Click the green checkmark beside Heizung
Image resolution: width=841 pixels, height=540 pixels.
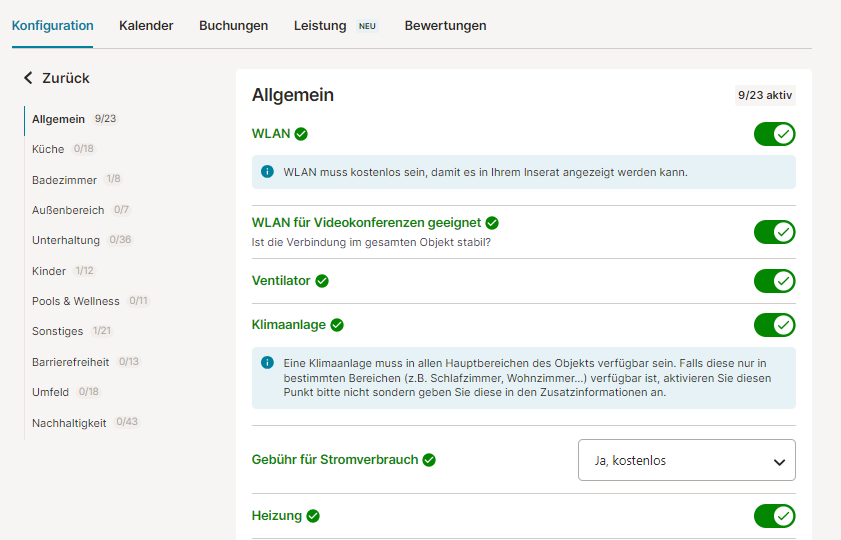tap(313, 516)
